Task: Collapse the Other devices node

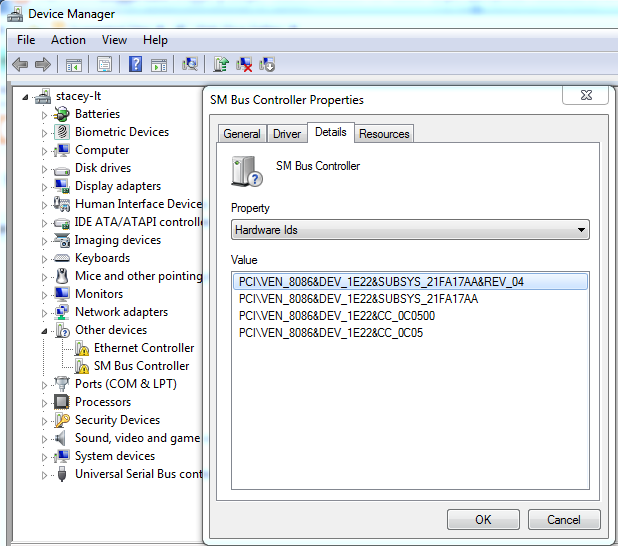Action: click(44, 331)
